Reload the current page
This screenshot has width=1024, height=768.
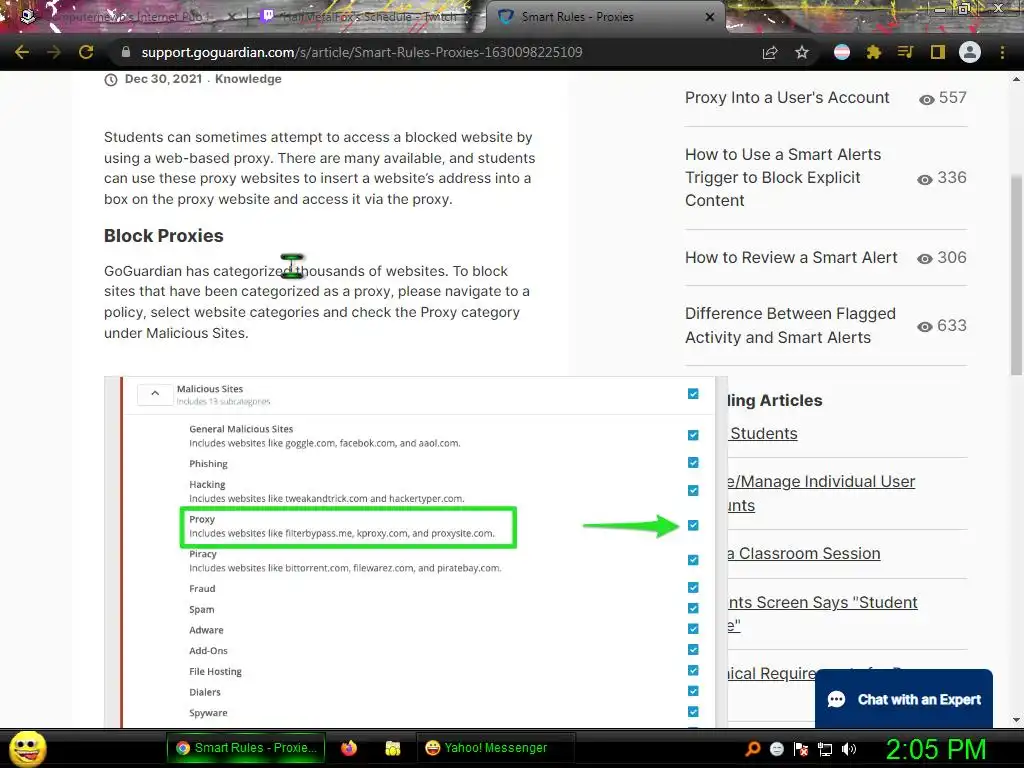[x=86, y=52]
